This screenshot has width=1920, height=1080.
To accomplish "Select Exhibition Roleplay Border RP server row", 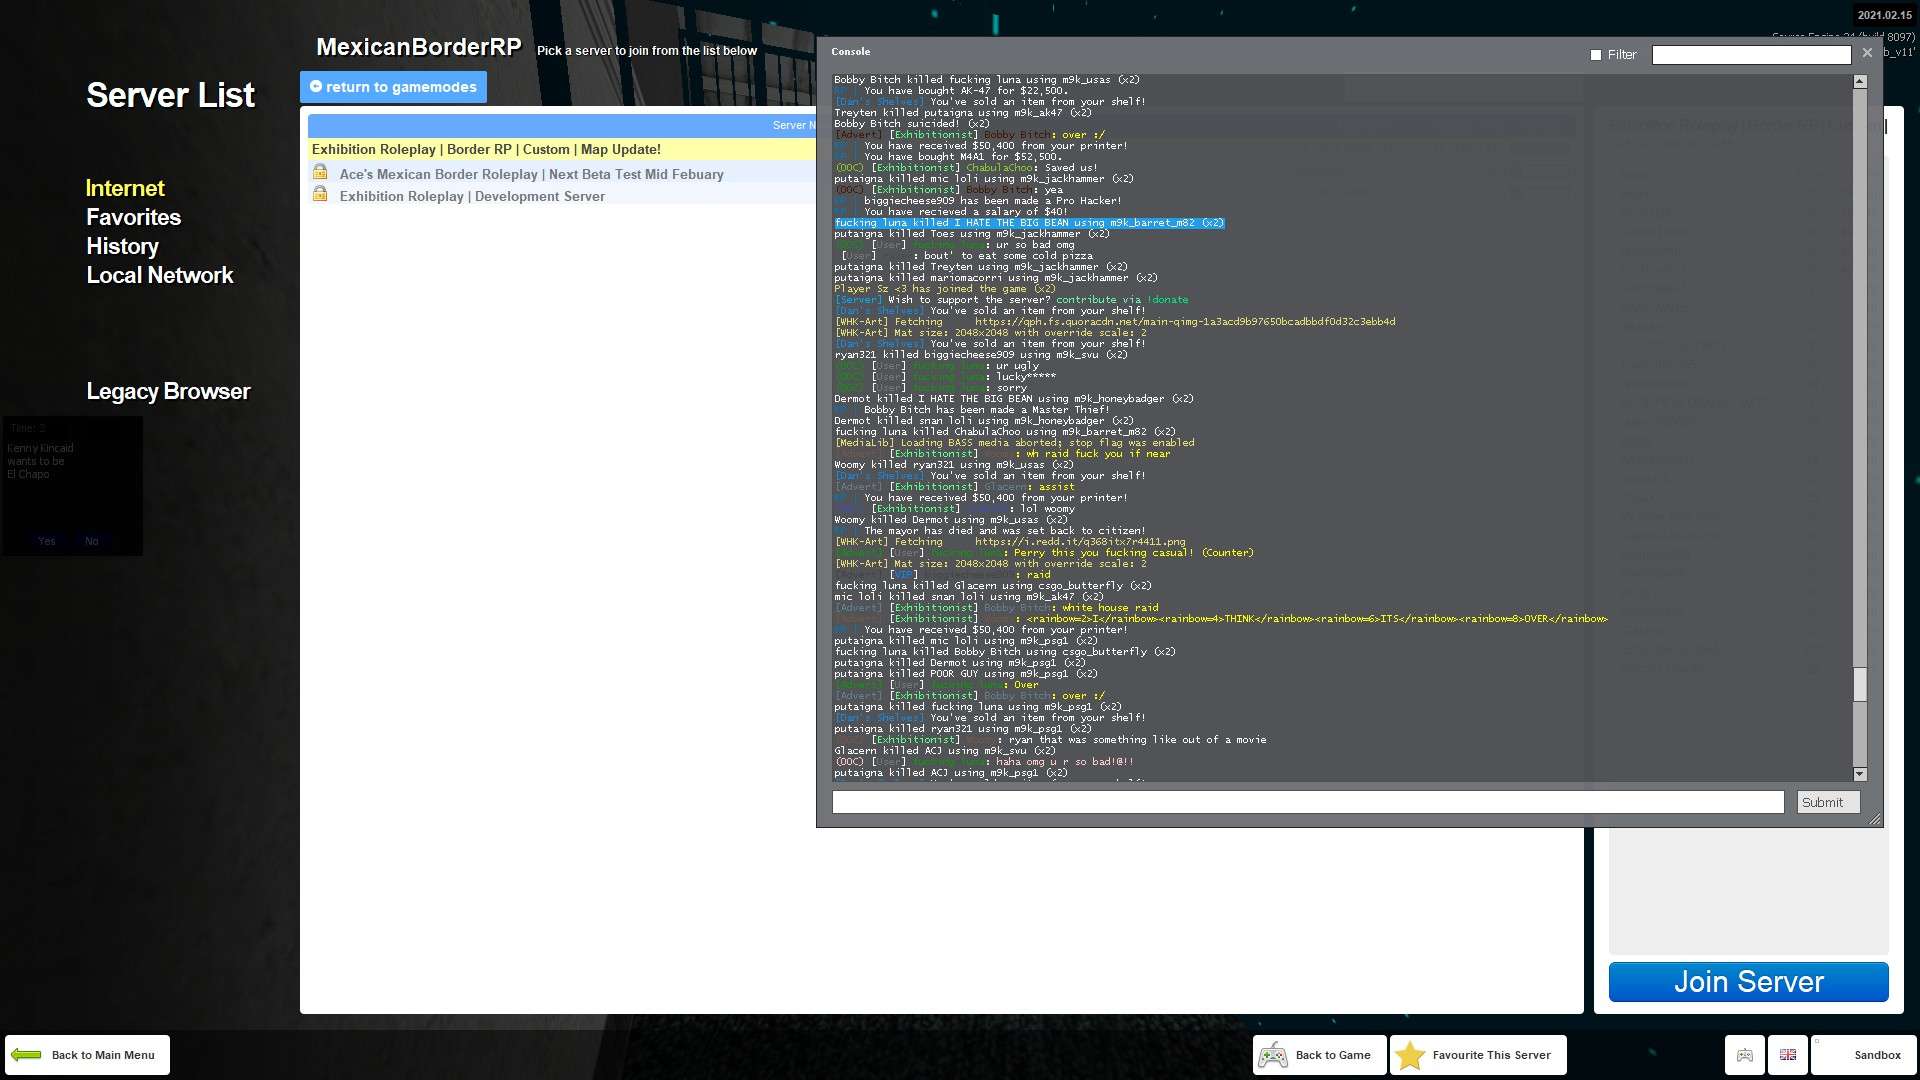I will click(562, 149).
